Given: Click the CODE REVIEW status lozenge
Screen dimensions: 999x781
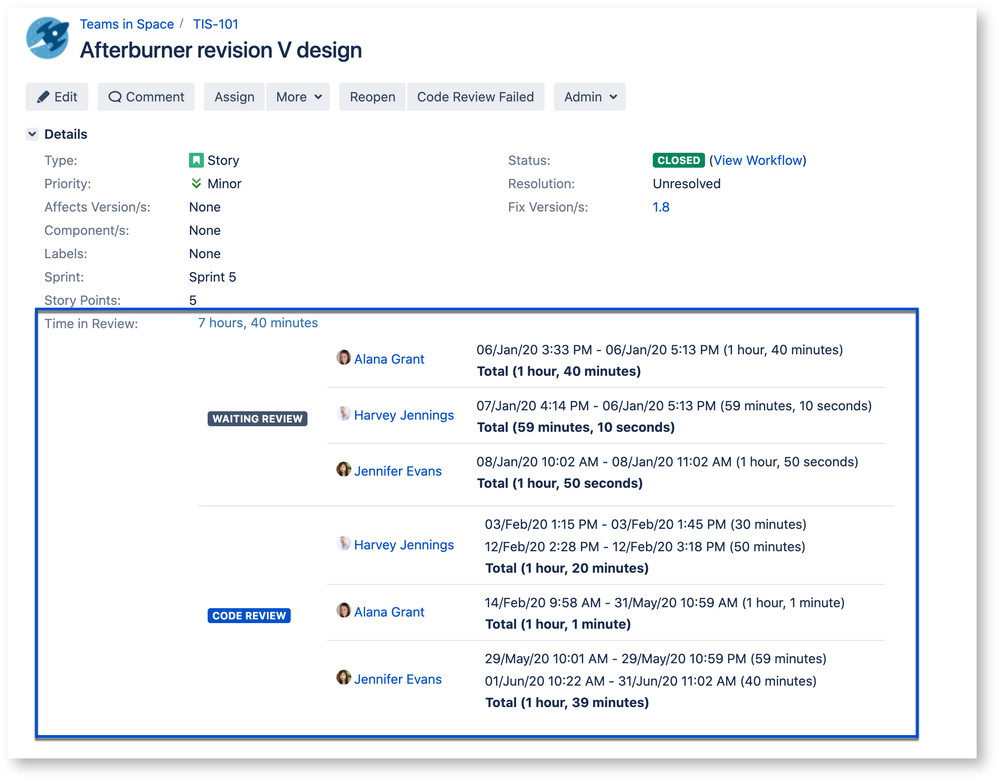Looking at the screenshot, I should tap(249, 616).
